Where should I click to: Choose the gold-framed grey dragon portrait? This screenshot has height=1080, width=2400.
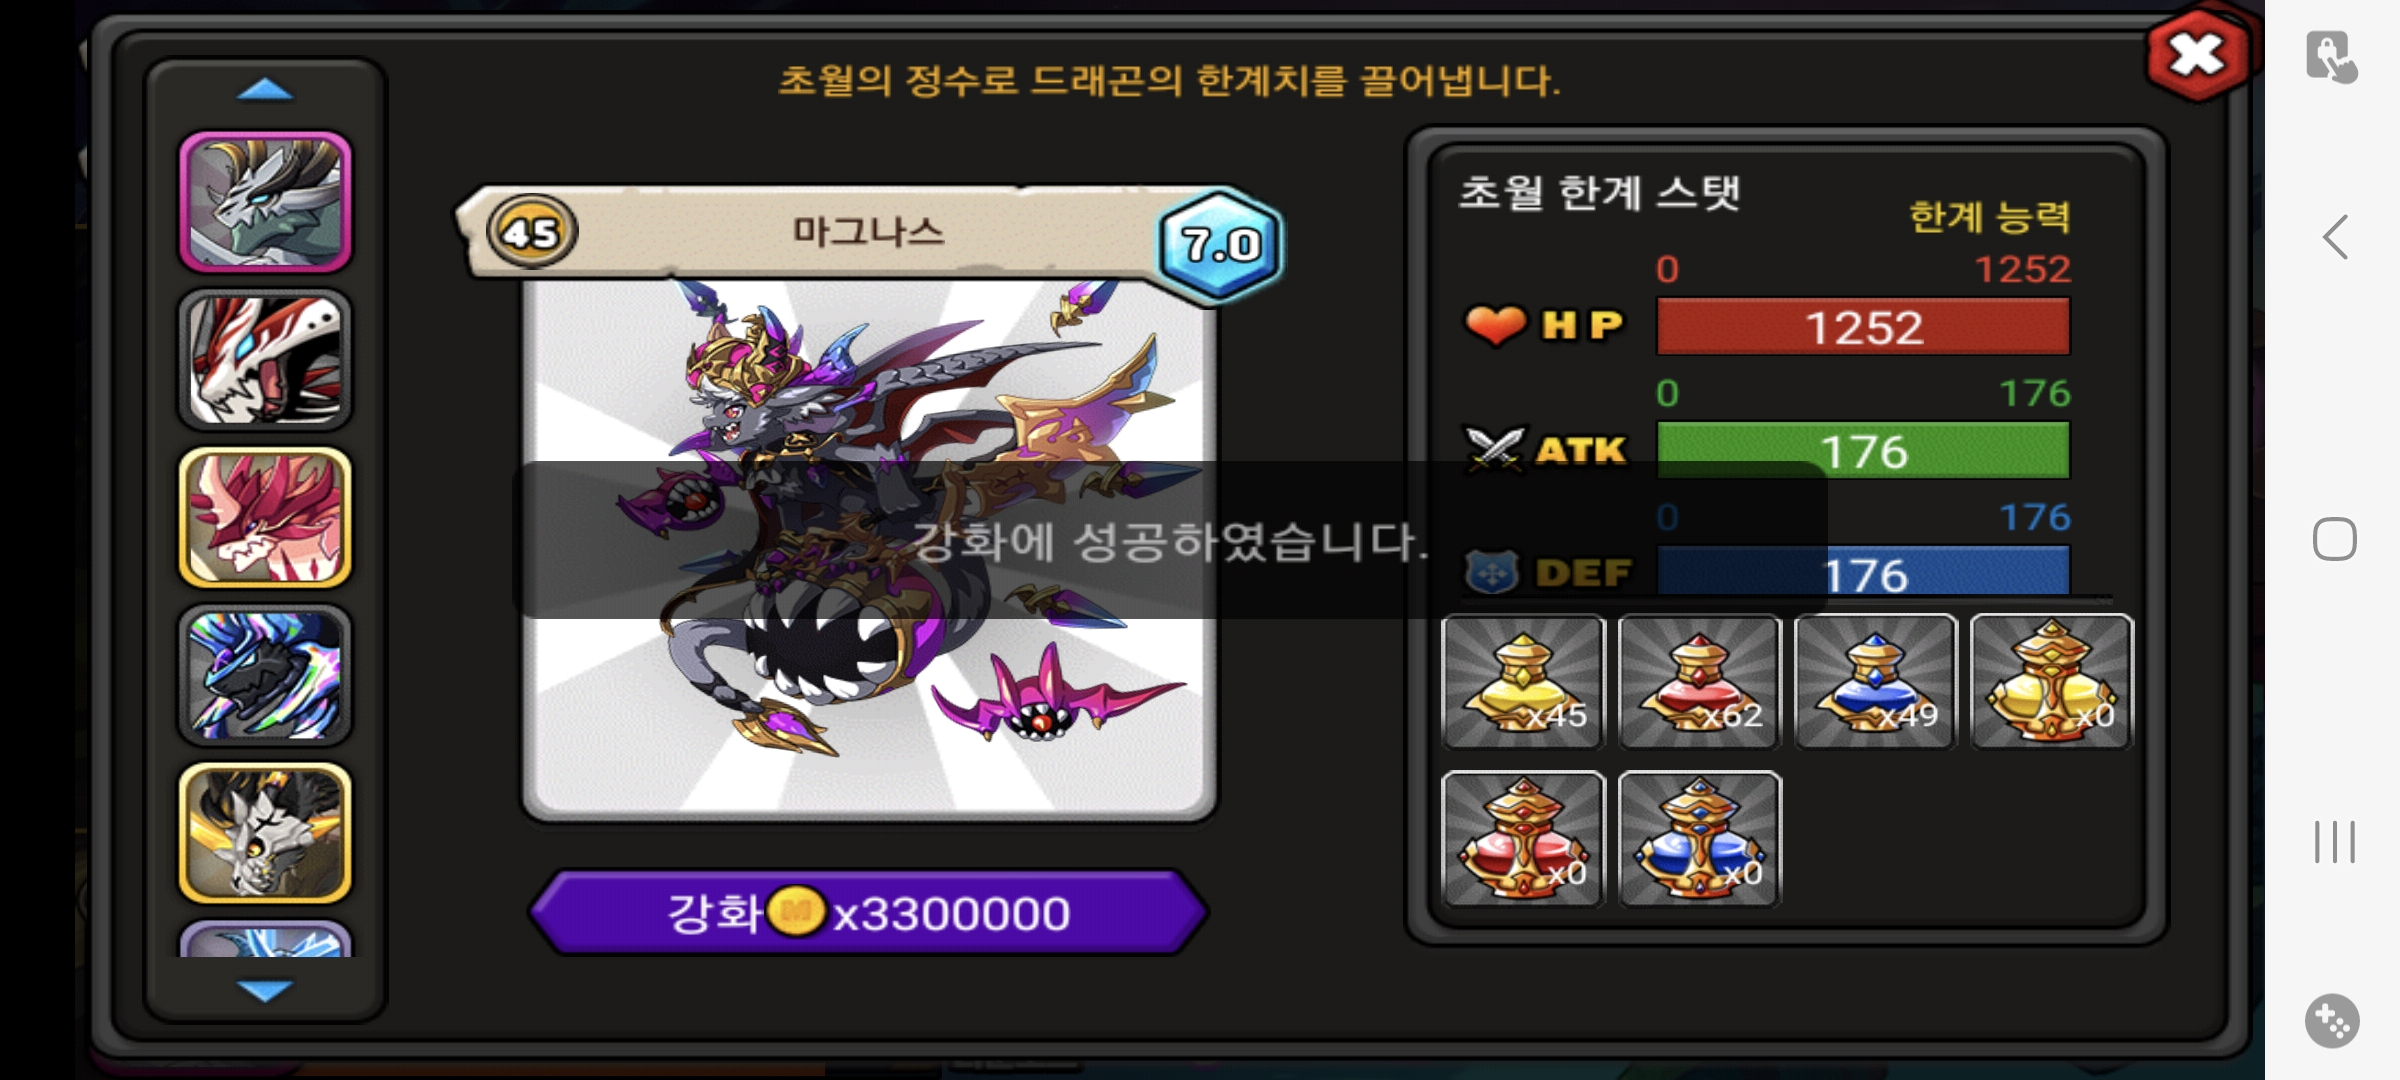pos(265,833)
